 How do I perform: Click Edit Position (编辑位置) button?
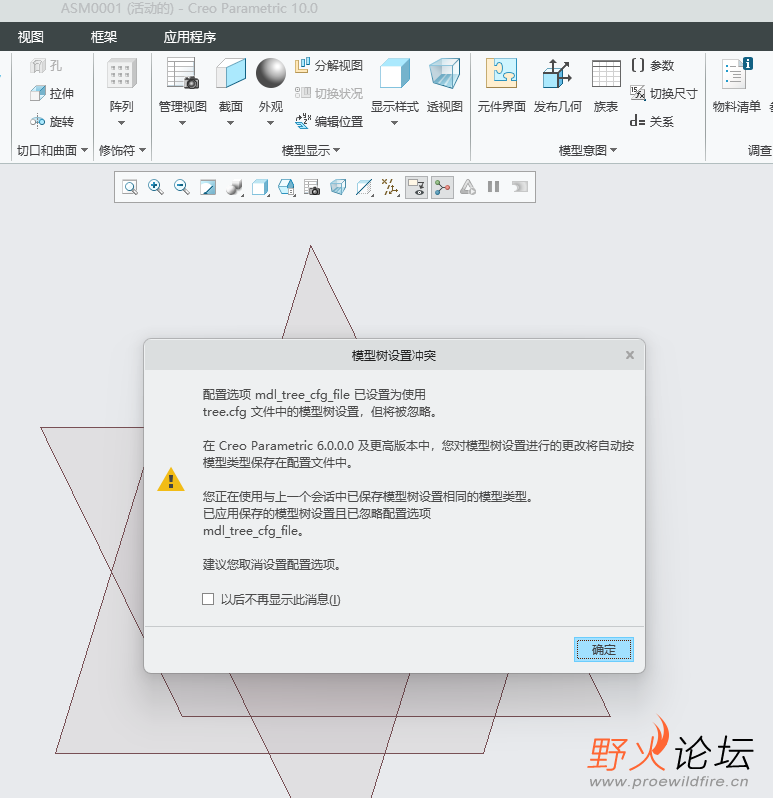(329, 121)
